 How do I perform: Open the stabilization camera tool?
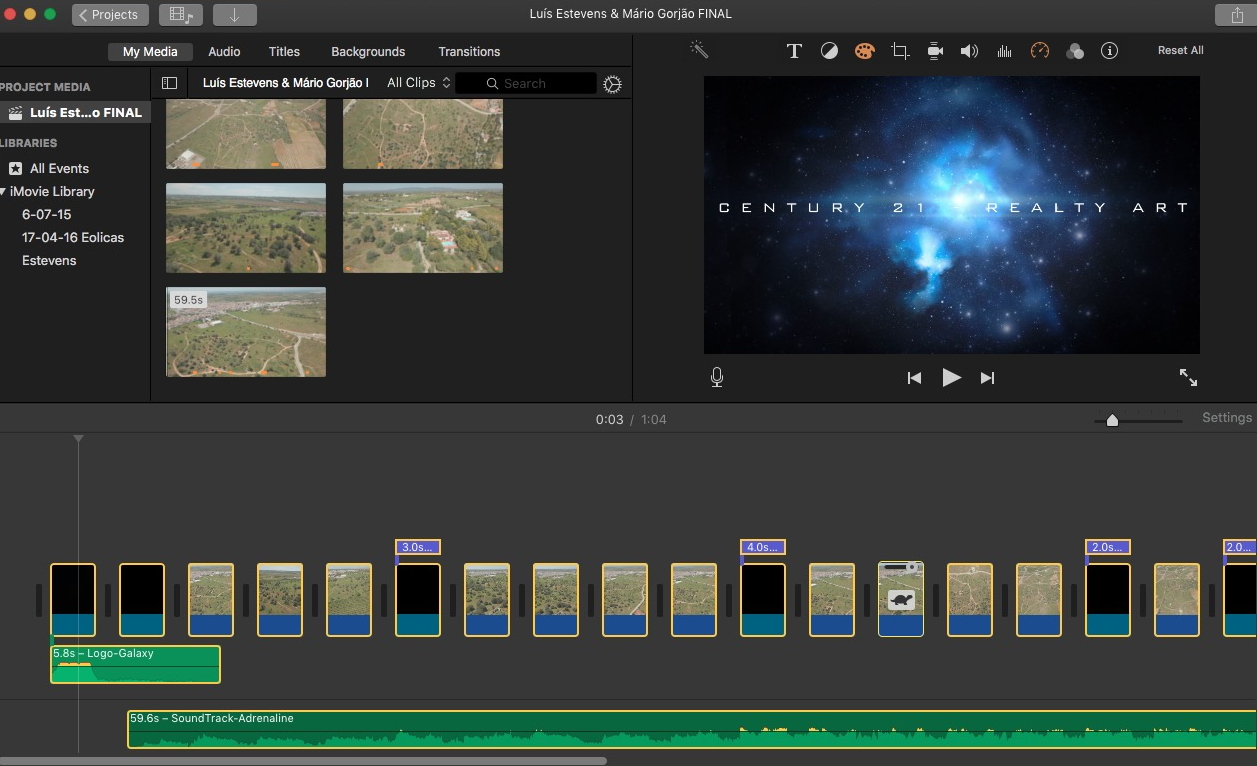point(935,51)
